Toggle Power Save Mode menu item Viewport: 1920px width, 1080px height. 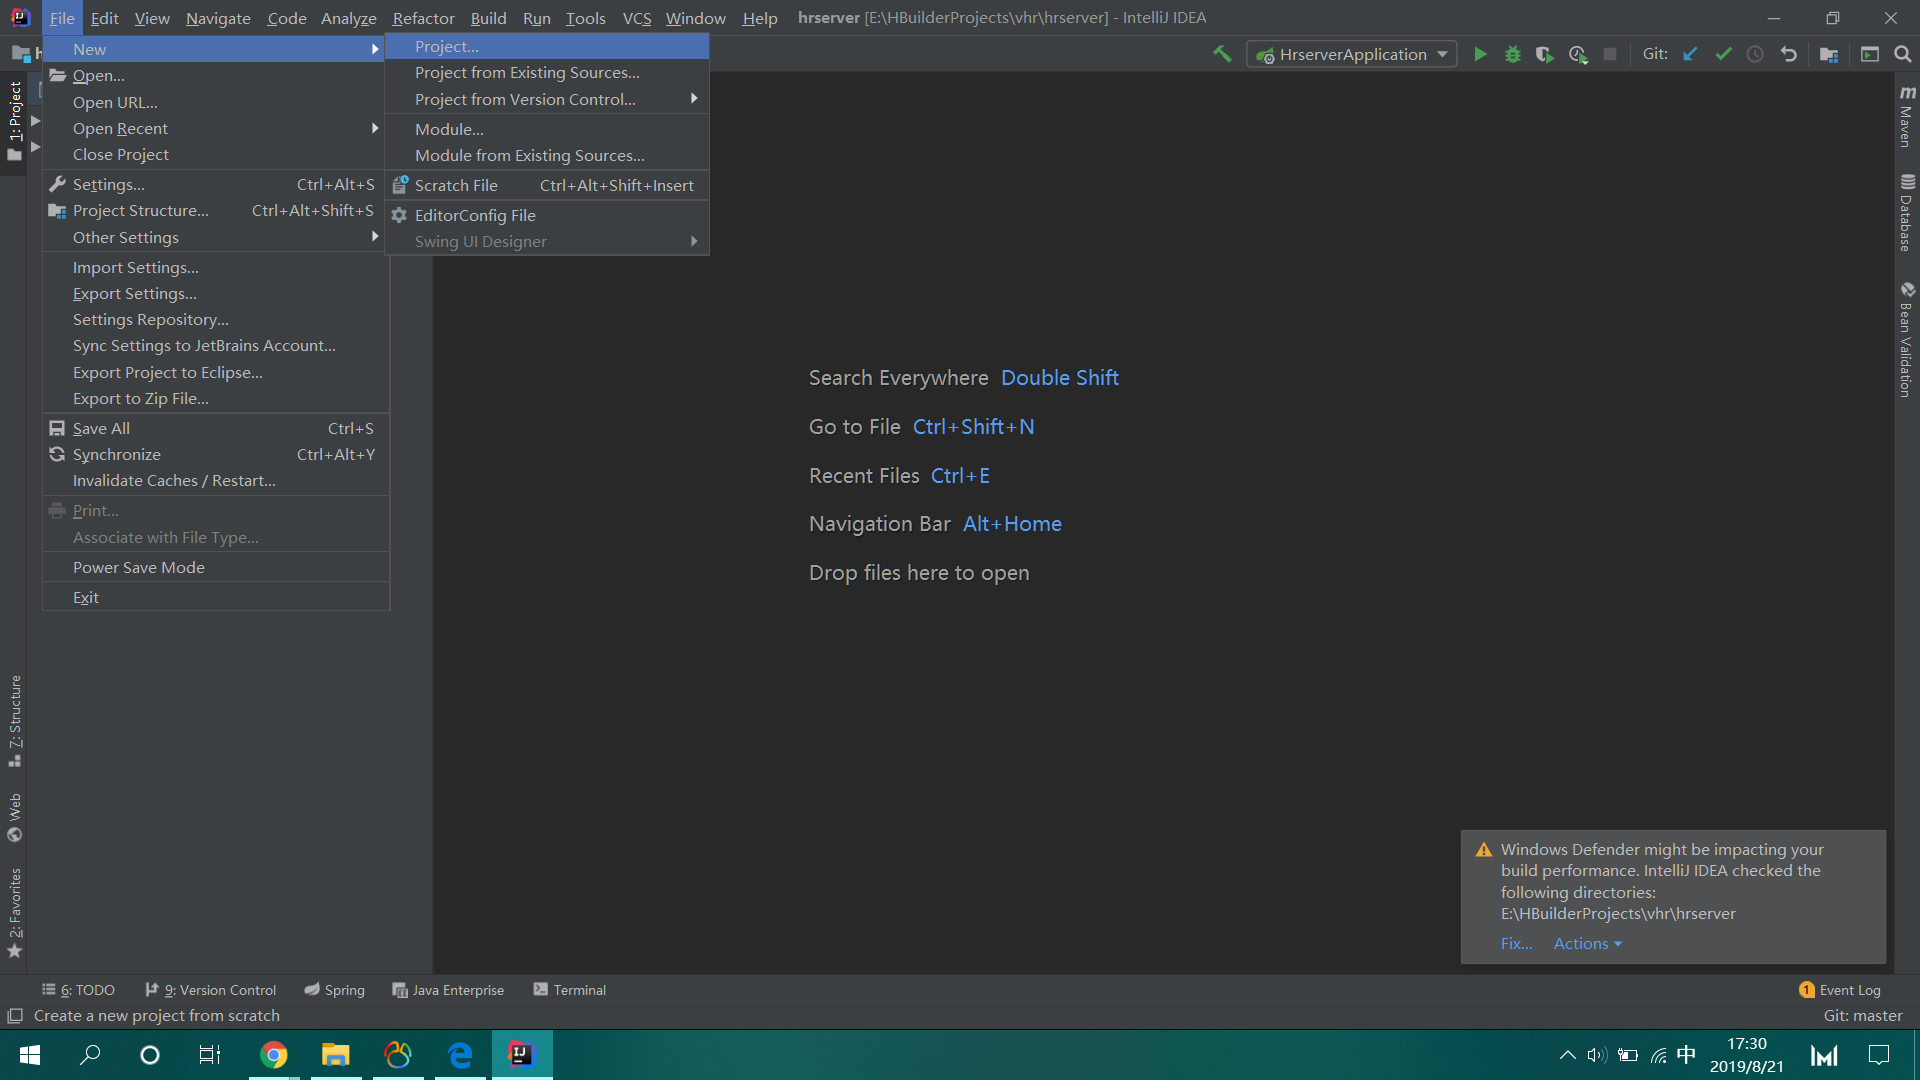(138, 567)
